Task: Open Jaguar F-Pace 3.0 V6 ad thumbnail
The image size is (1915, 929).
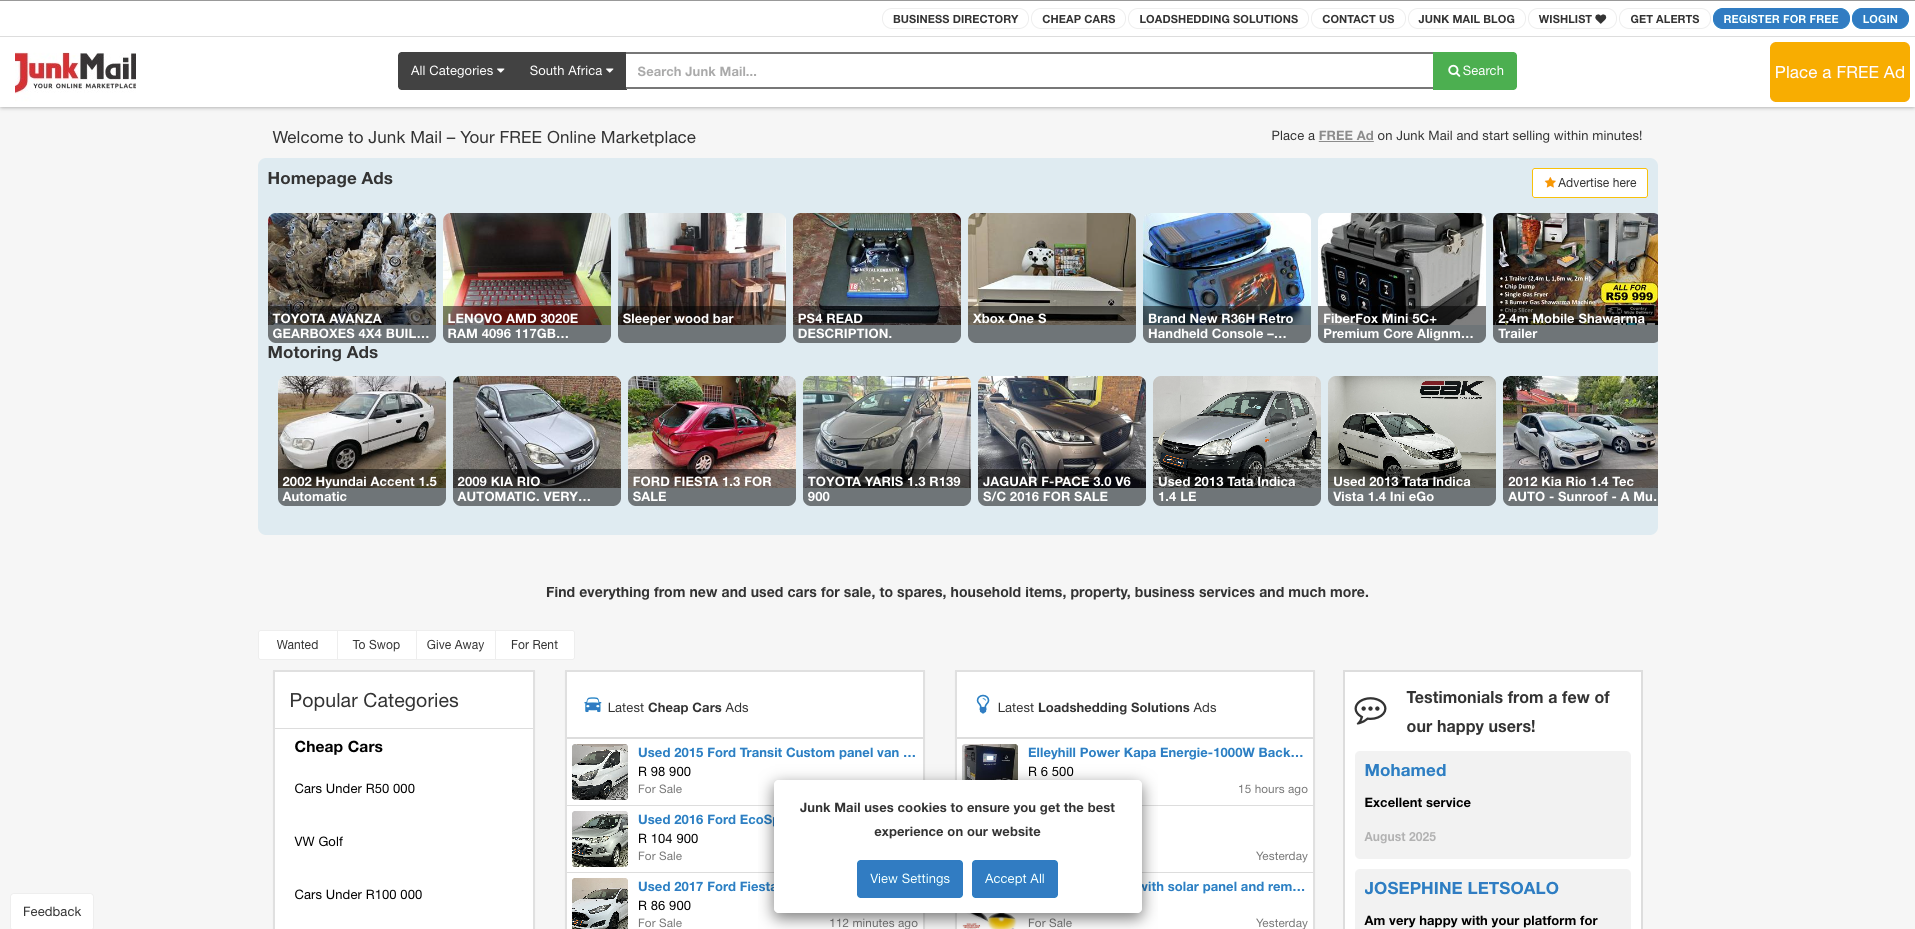Action: click(x=1062, y=441)
